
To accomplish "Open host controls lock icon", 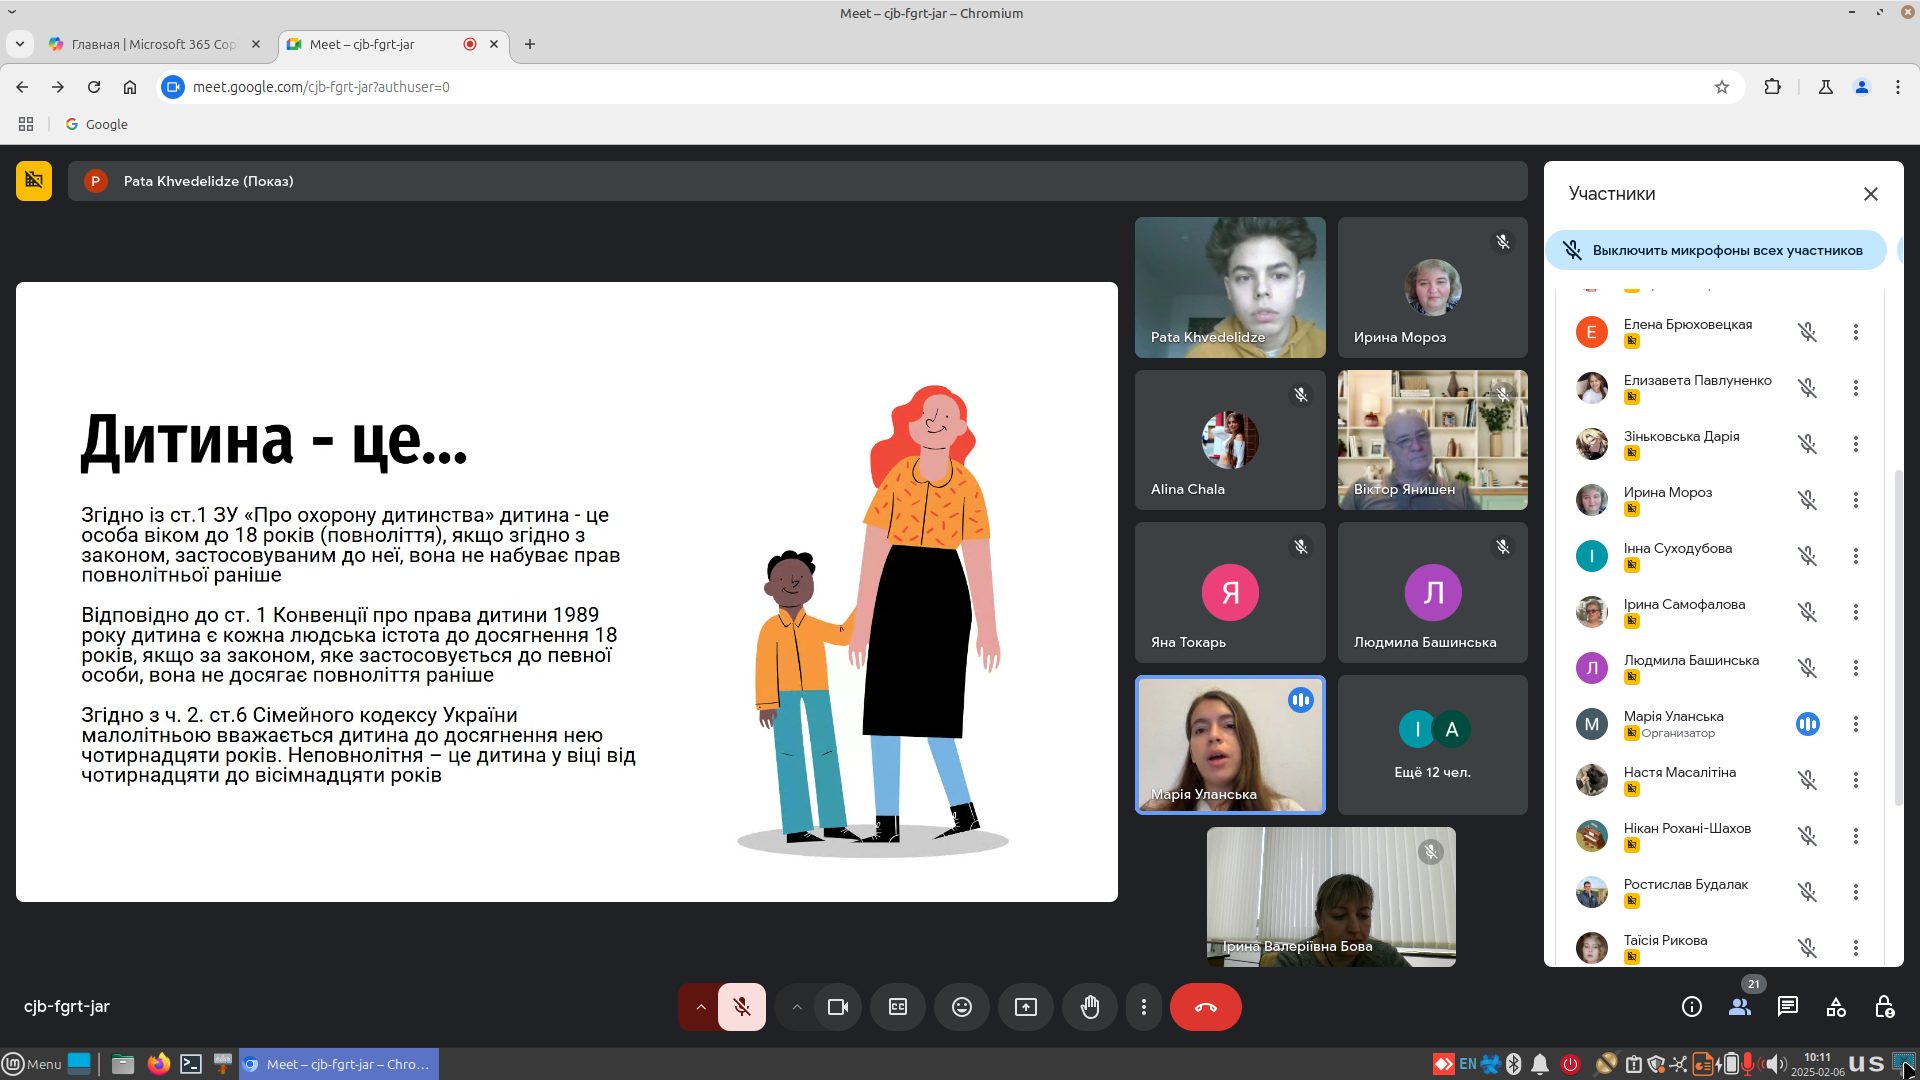I will (x=1884, y=1007).
